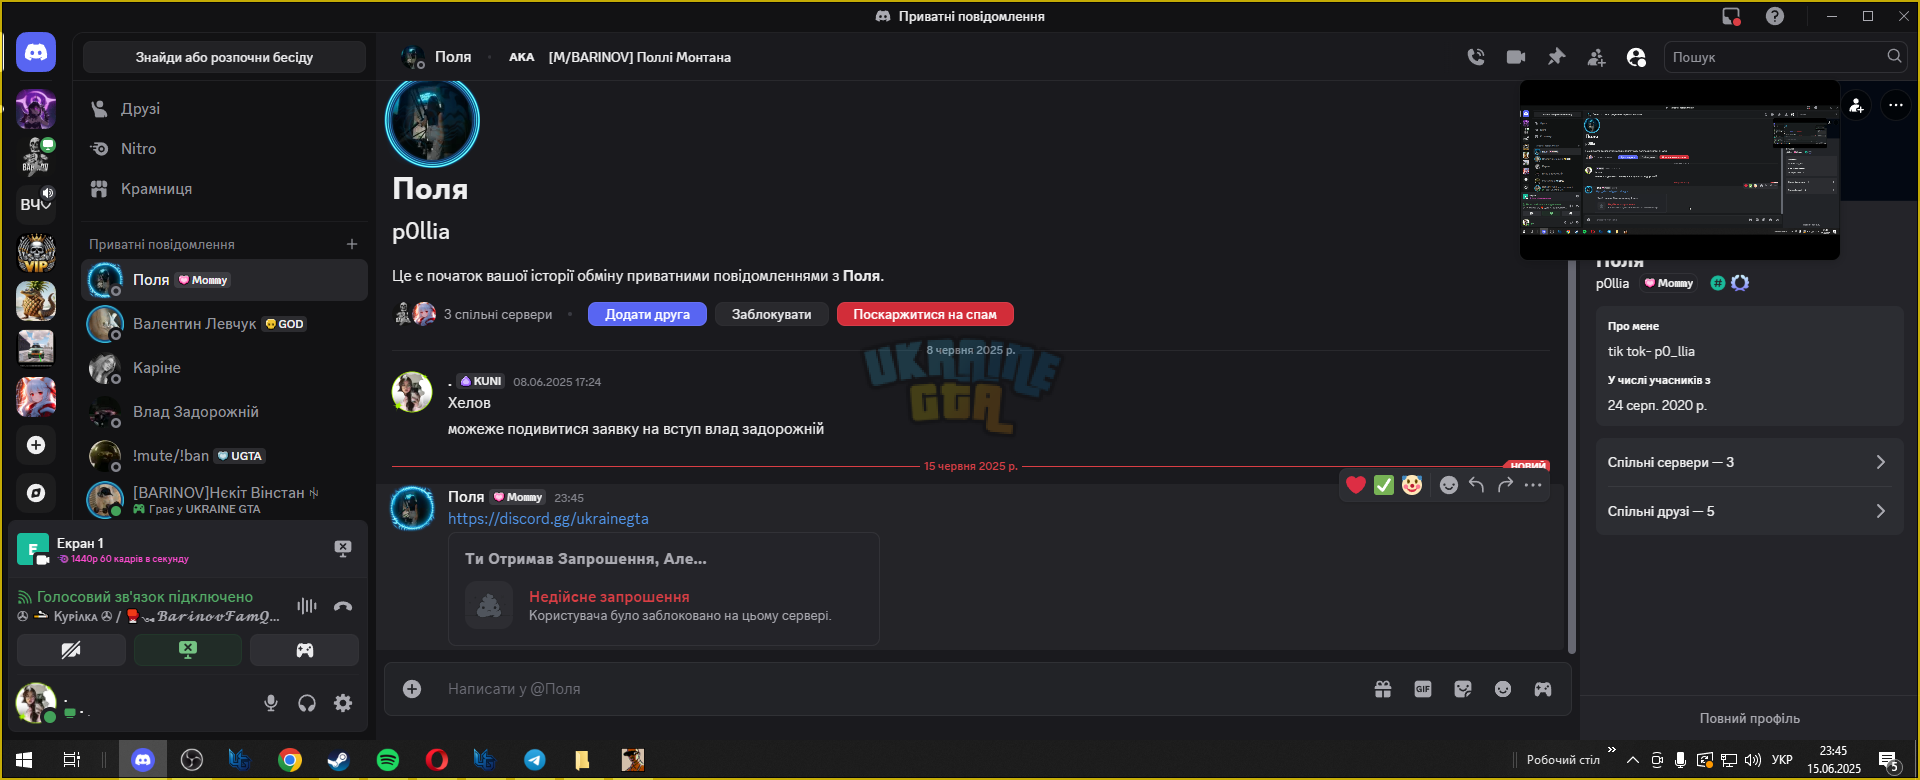This screenshot has width=1920, height=780.
Task: Open Steam from the taskbar
Action: tap(339, 760)
